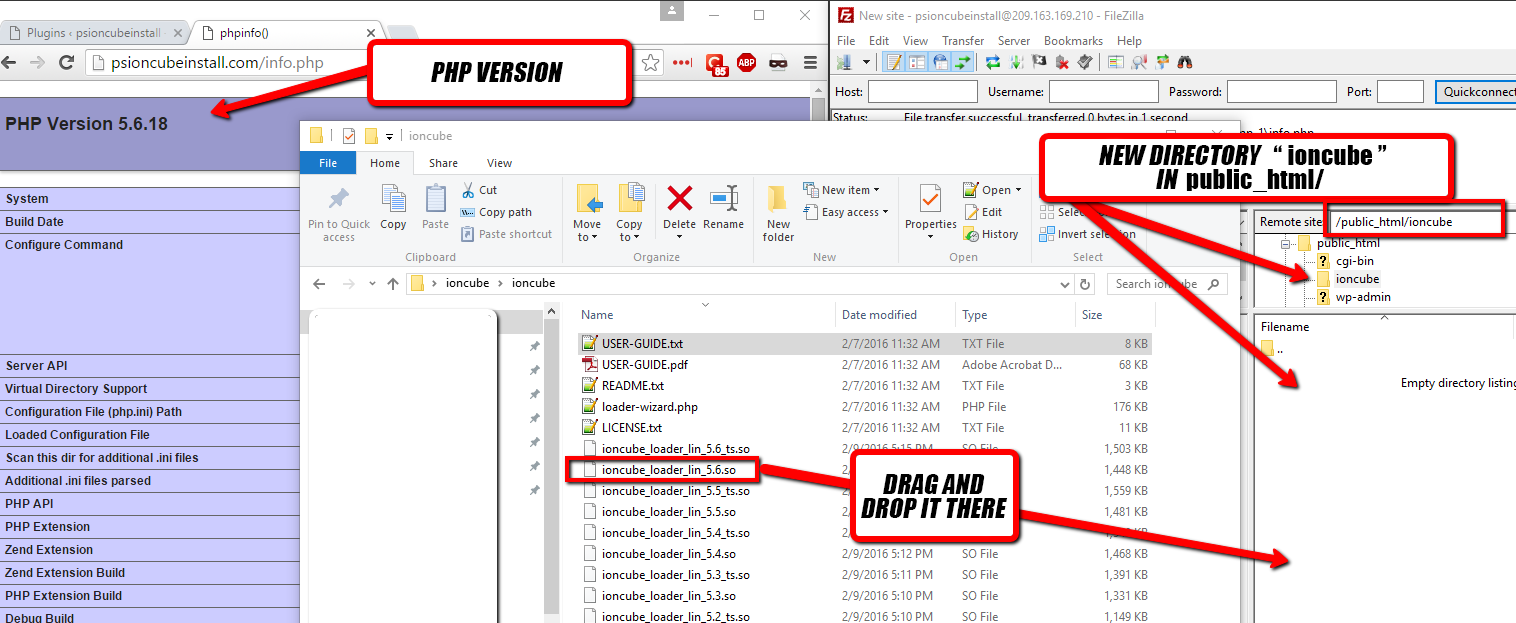Click the Password input field

coord(1281,92)
